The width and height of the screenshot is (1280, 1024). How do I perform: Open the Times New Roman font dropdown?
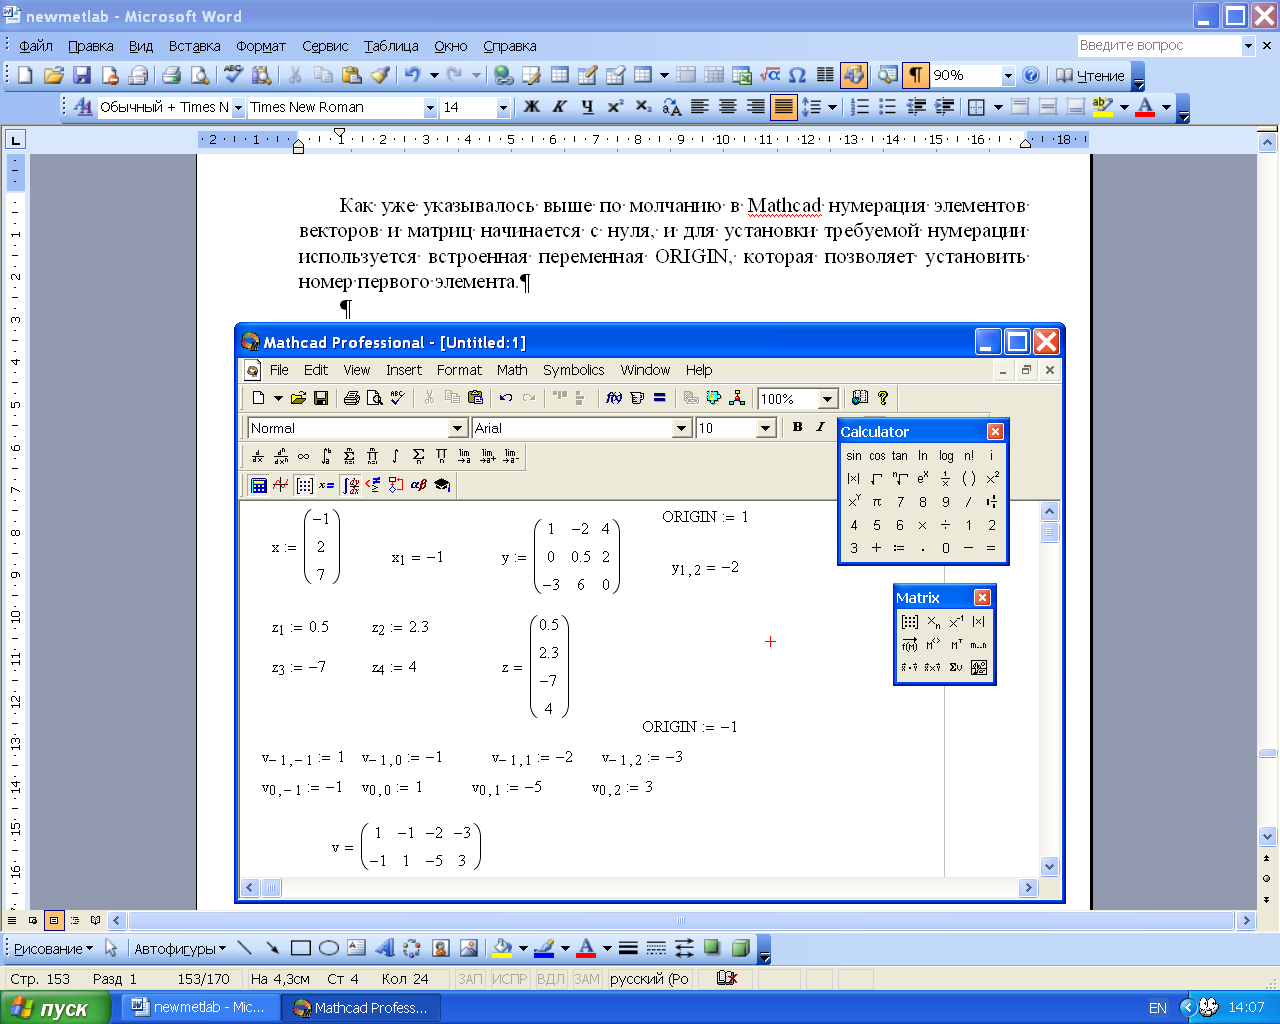430,108
